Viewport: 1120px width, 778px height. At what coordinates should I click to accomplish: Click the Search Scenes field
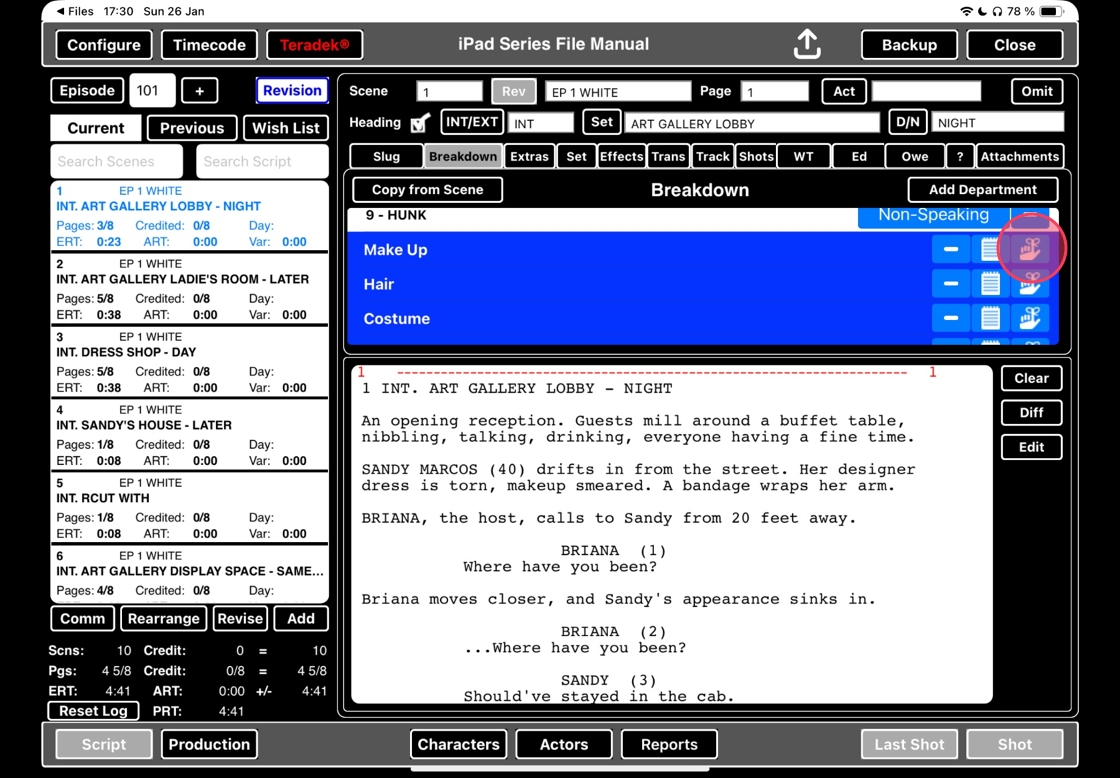tap(117, 161)
